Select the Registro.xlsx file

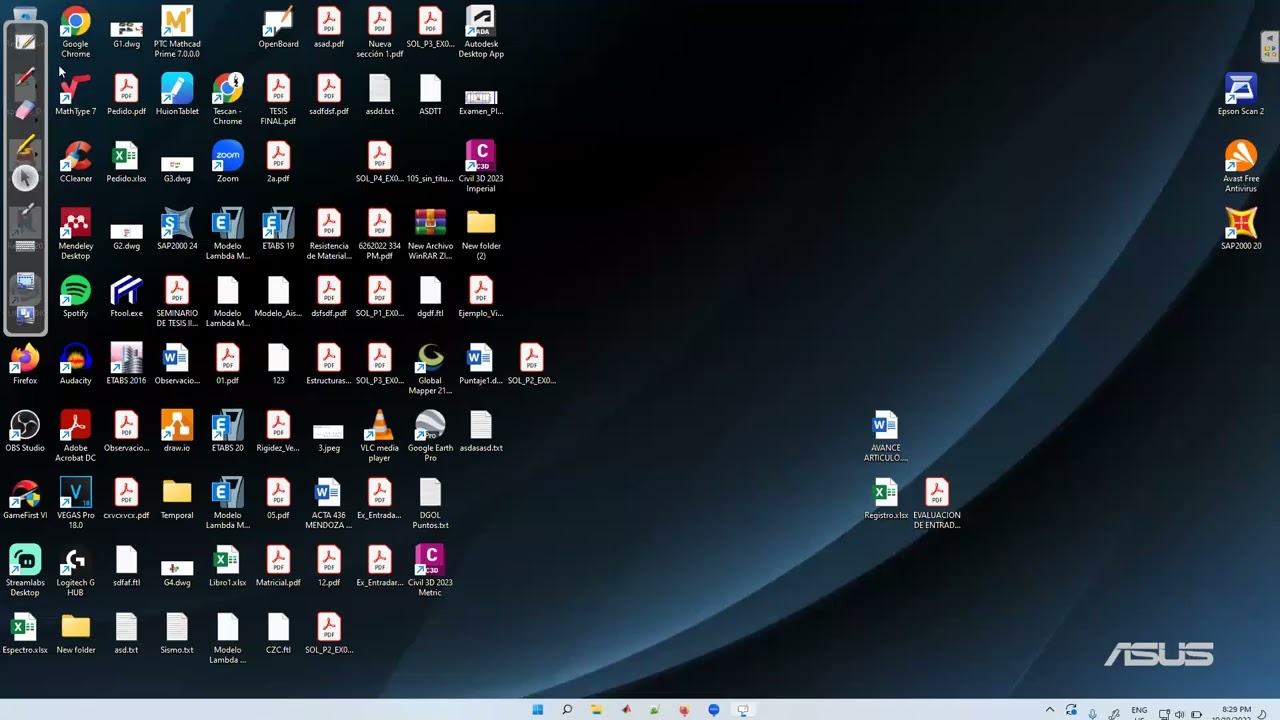click(x=885, y=498)
